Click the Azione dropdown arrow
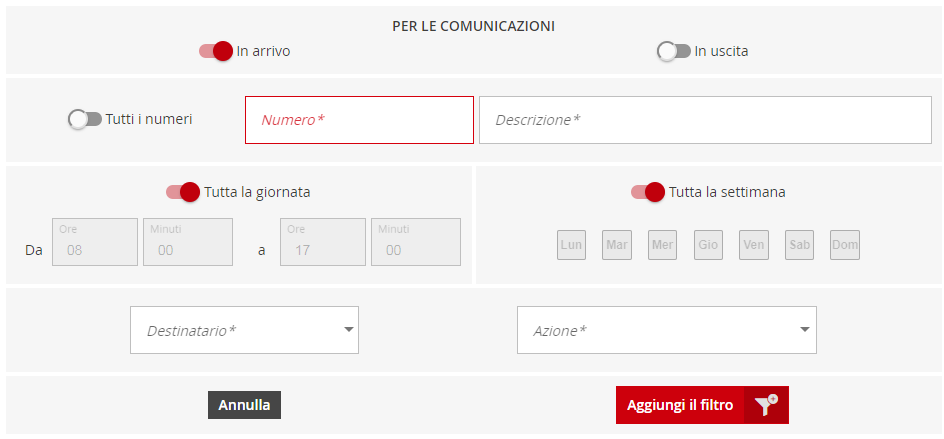Screen dimensions: 944x439 804,329
